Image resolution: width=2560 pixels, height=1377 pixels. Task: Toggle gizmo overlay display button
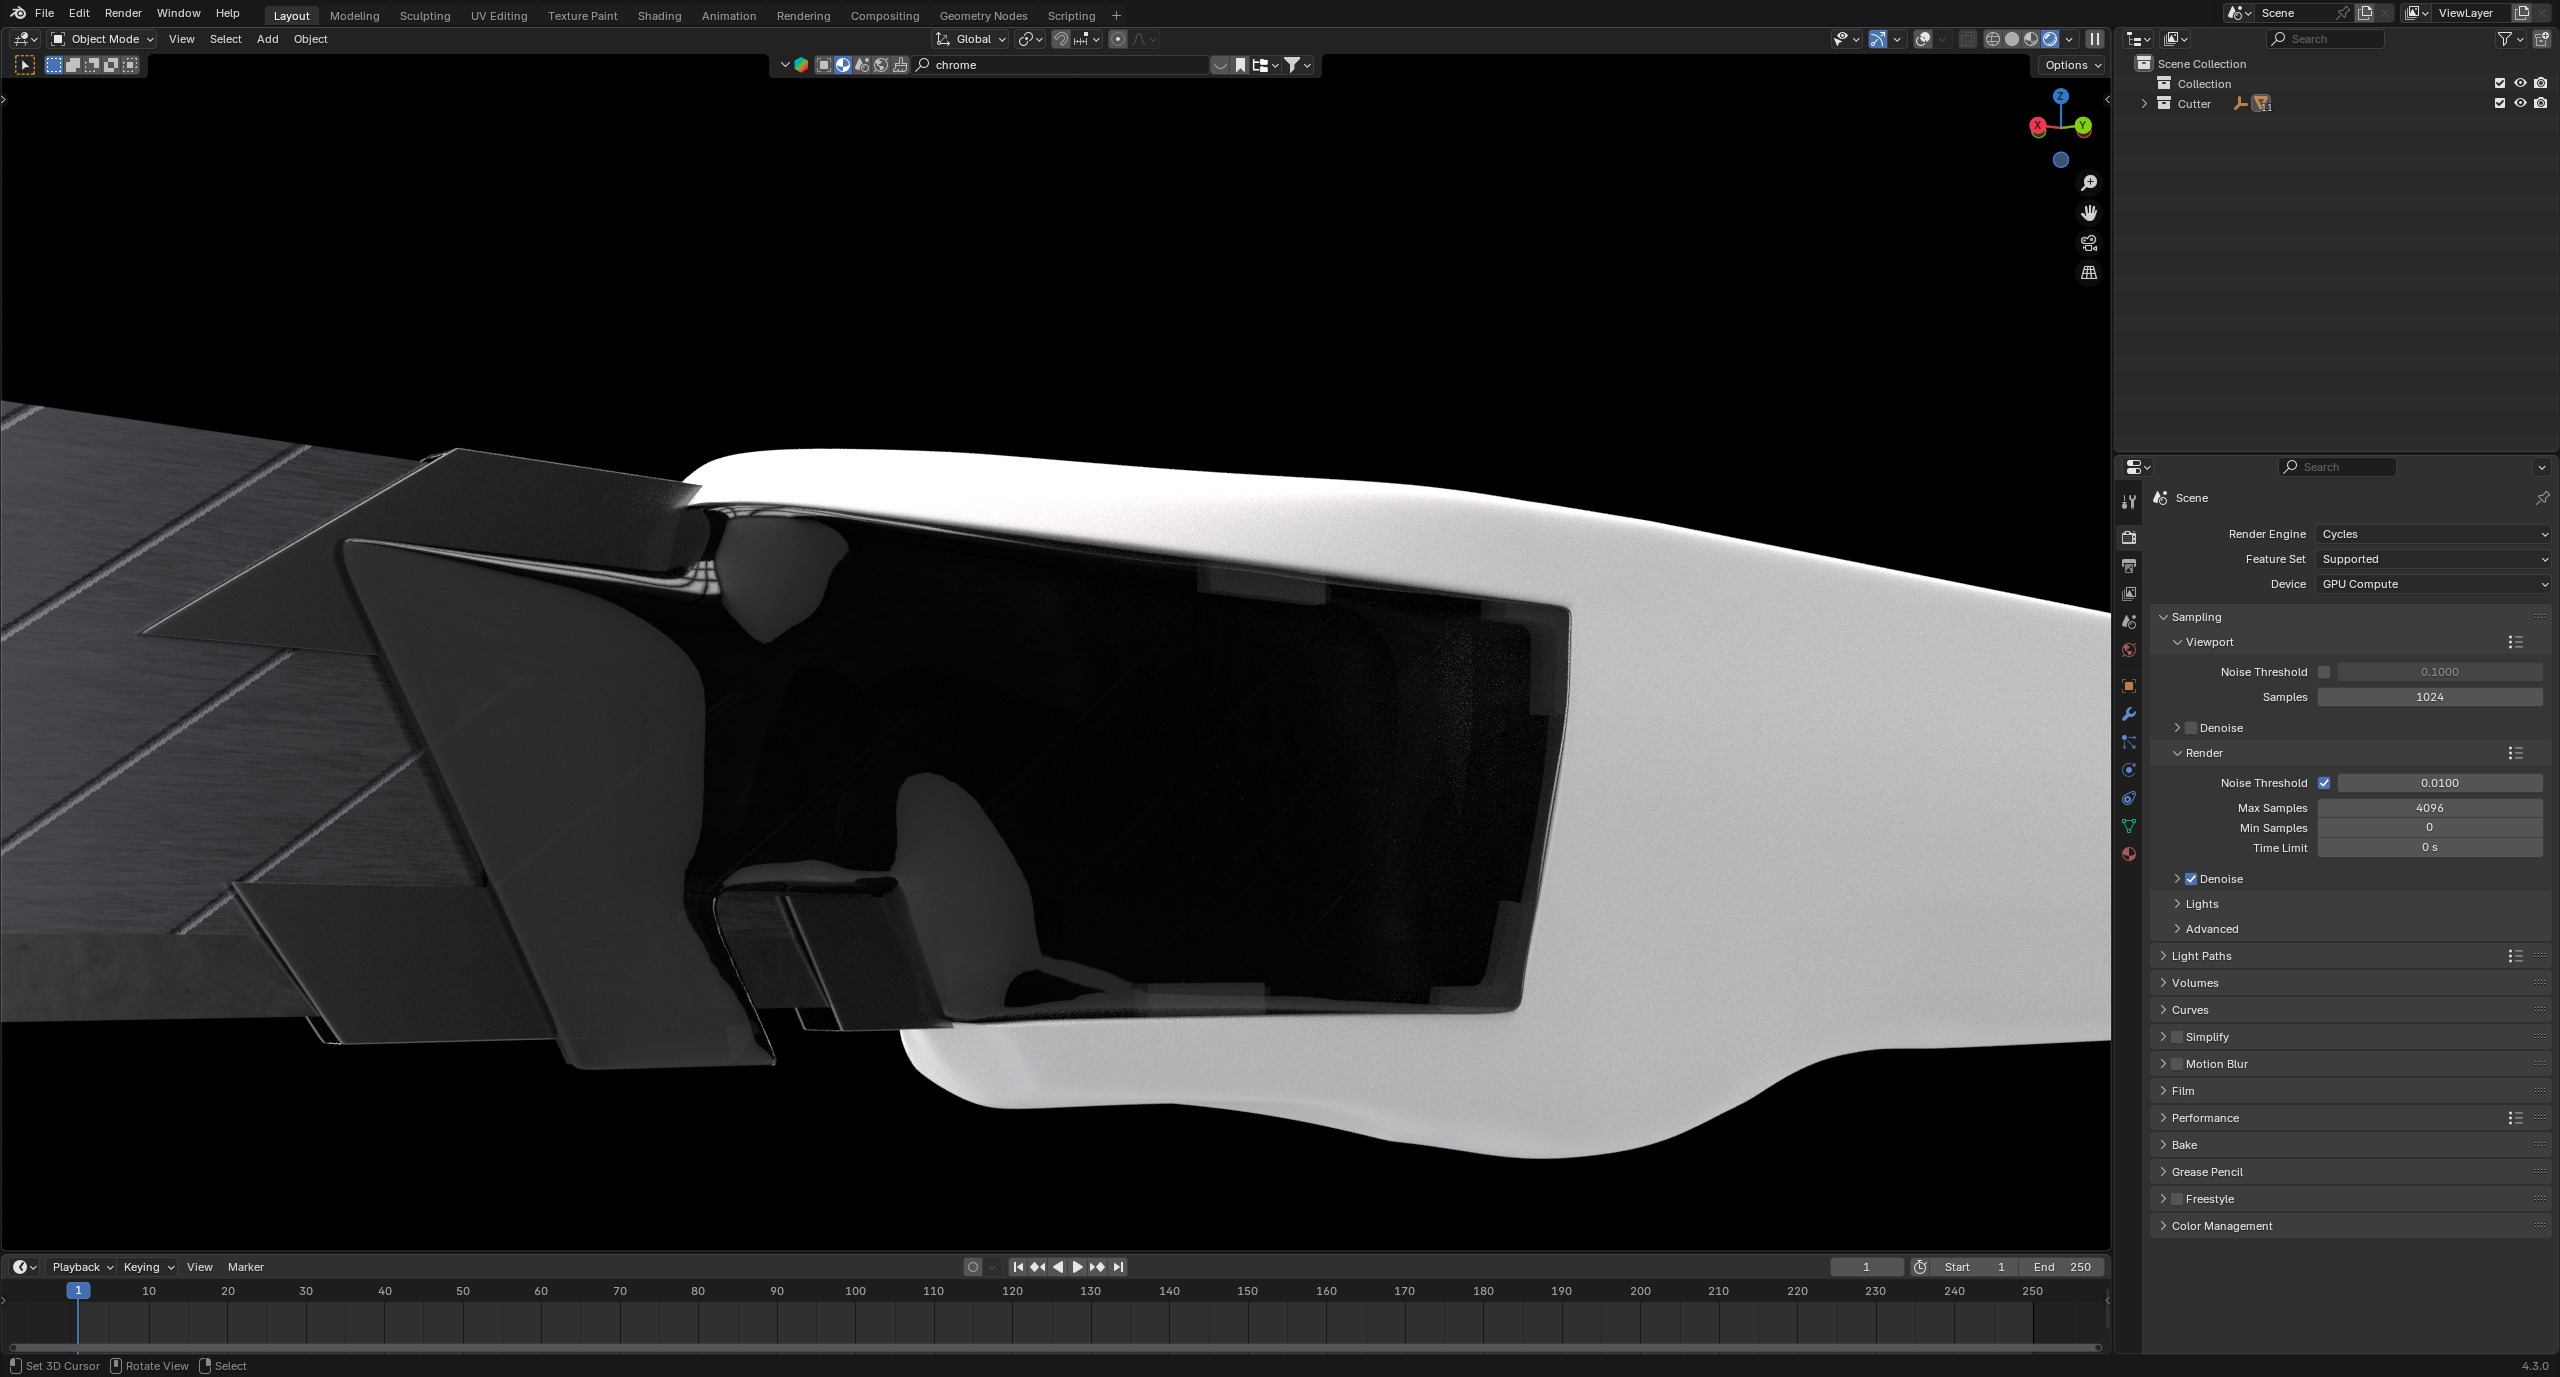1877,39
